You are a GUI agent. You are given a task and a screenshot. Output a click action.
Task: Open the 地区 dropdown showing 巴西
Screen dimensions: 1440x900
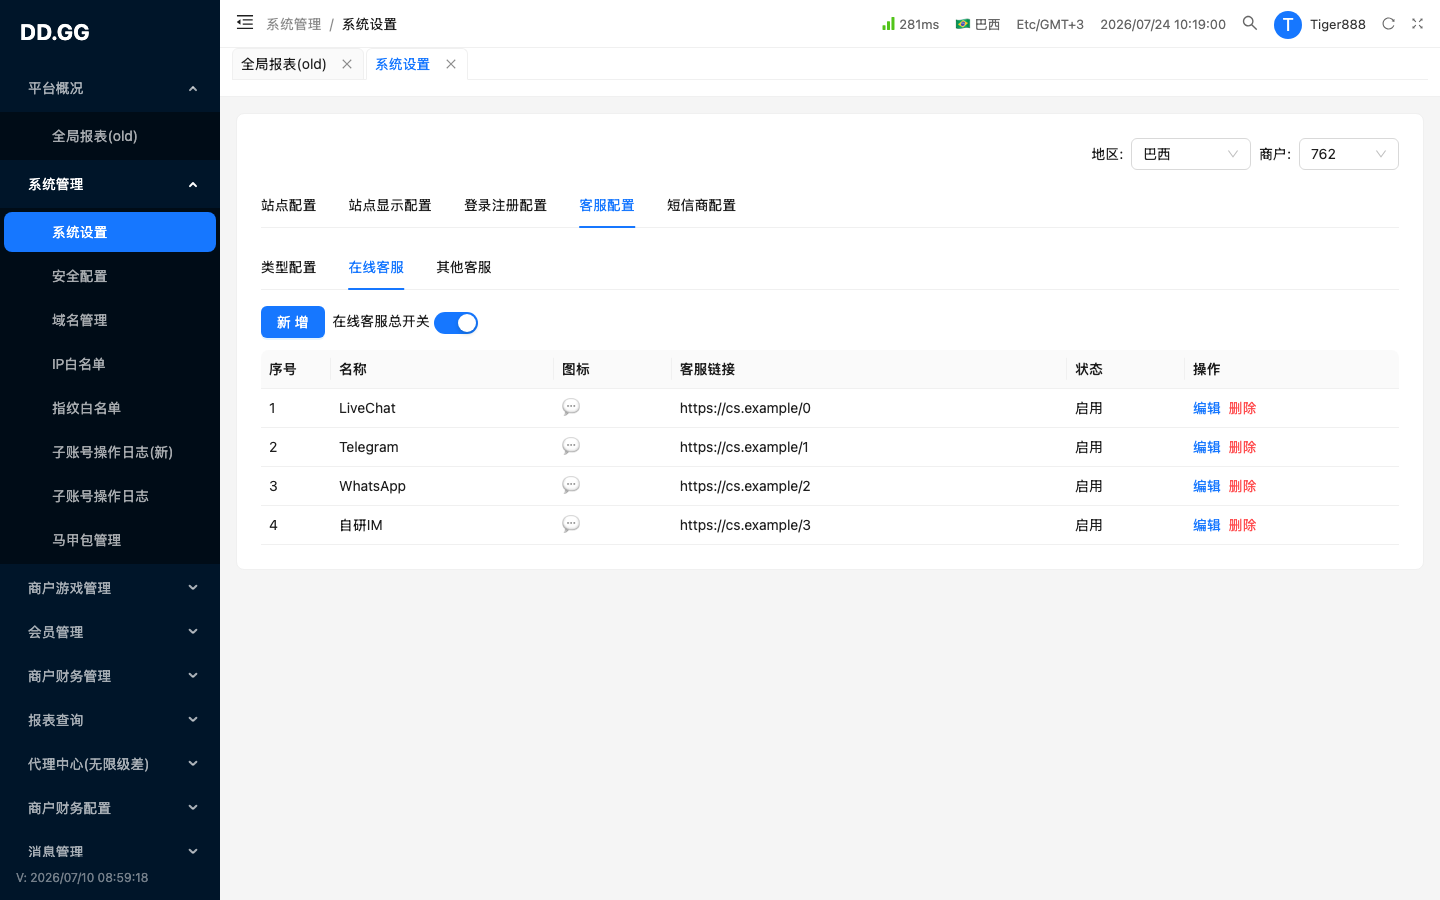pyautogui.click(x=1190, y=154)
